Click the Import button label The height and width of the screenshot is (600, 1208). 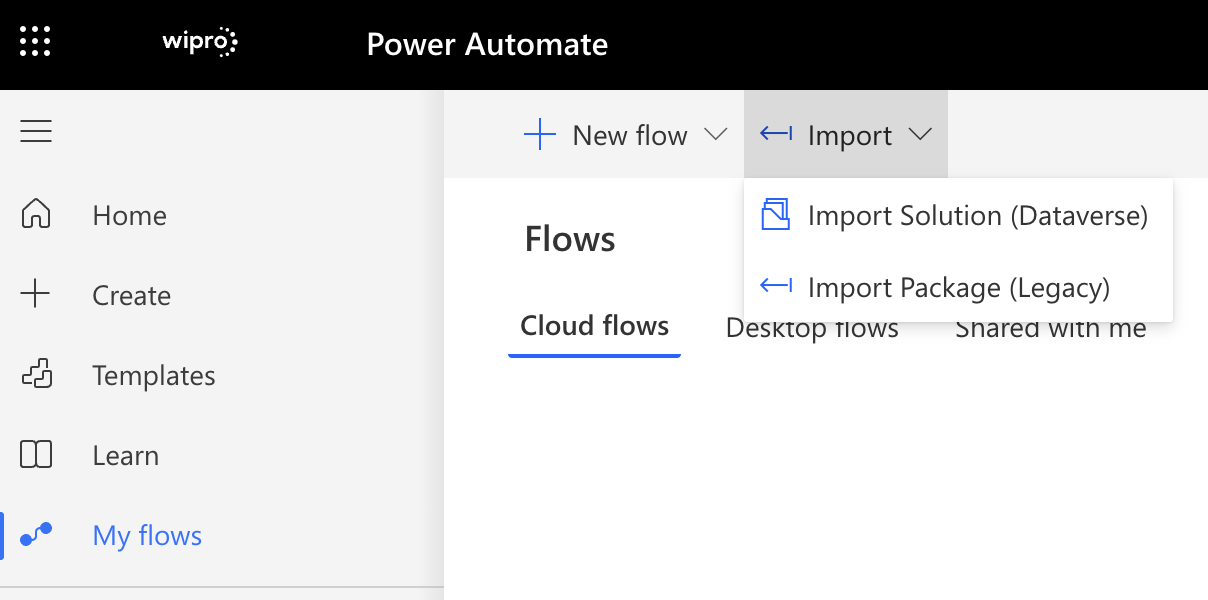point(850,136)
